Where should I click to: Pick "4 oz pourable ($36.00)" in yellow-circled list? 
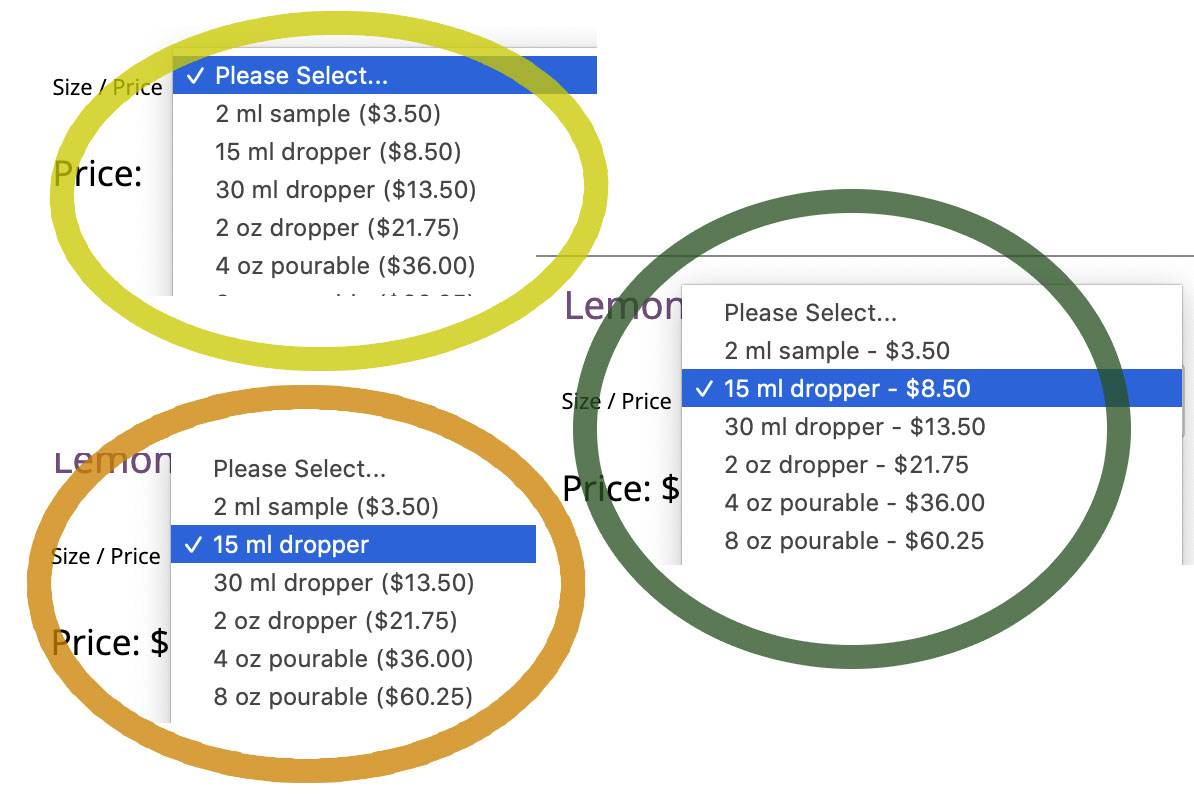[x=345, y=266]
